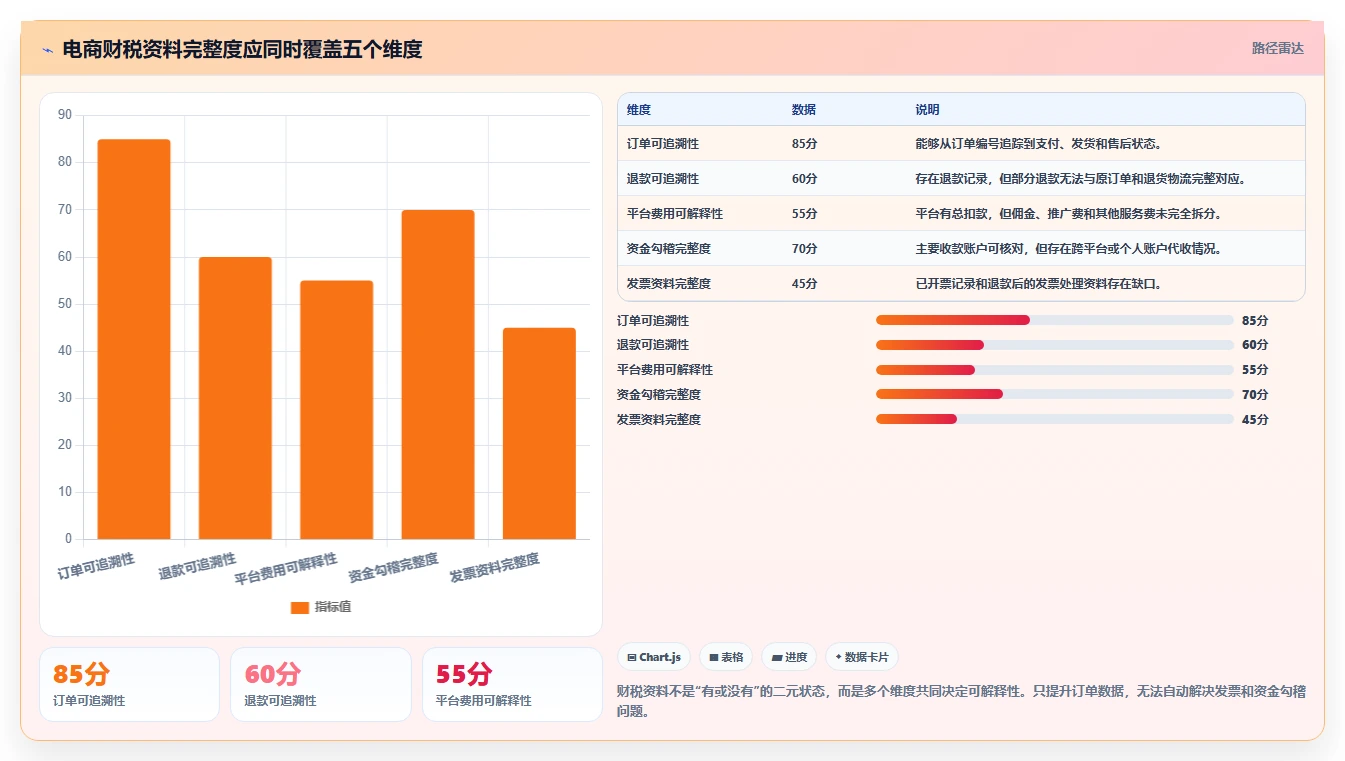Image resolution: width=1345 pixels, height=761 pixels.
Task: Click the 60分 value in table
Action: 804,179
